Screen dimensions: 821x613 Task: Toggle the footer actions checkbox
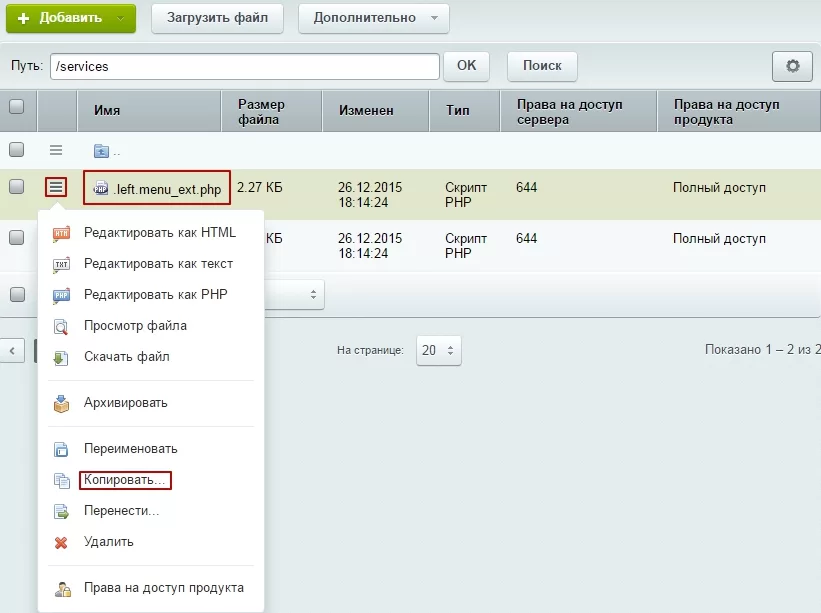tap(17, 294)
